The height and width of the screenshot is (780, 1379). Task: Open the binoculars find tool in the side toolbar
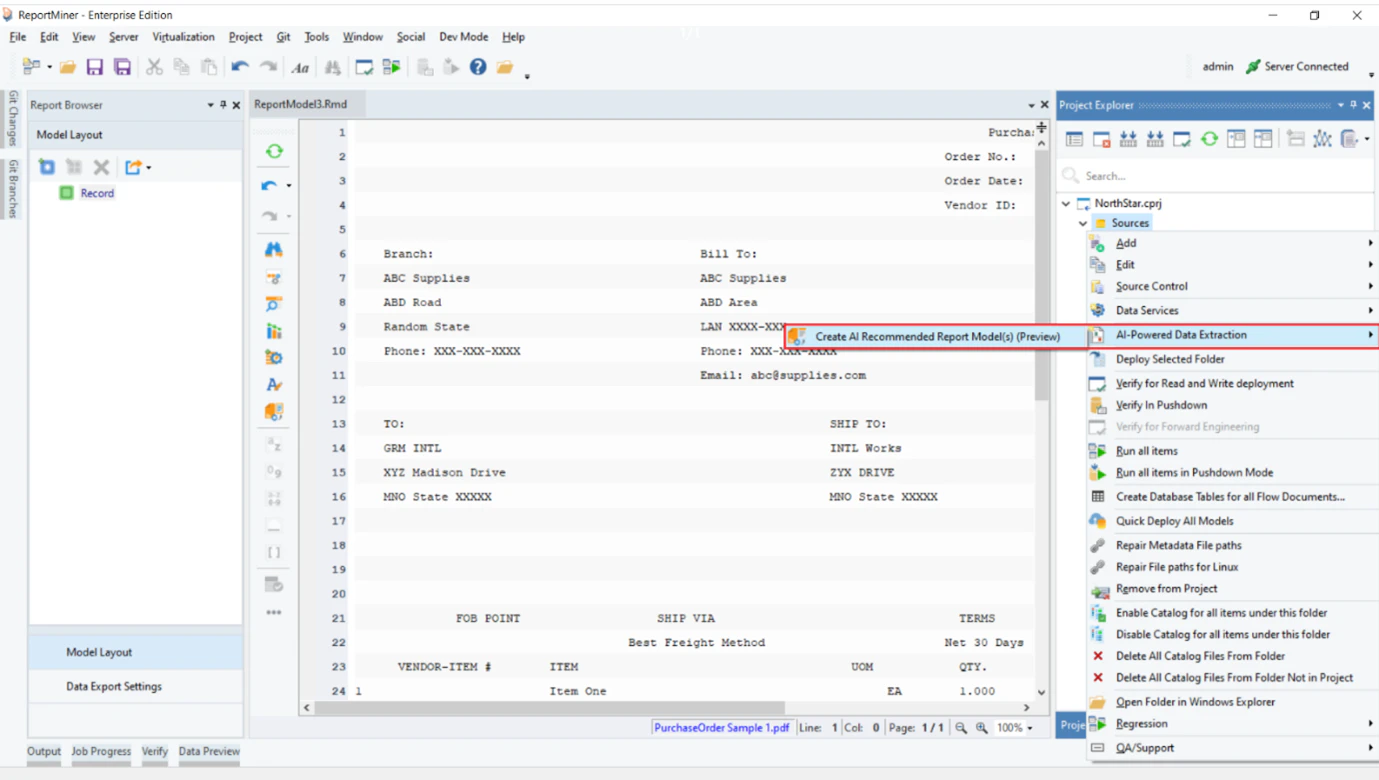point(273,248)
